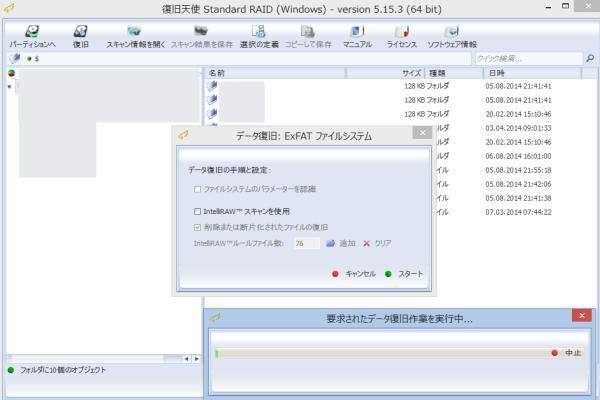Toggle 削除または断片化されたファイルの復旧 checkbox

click(197, 227)
